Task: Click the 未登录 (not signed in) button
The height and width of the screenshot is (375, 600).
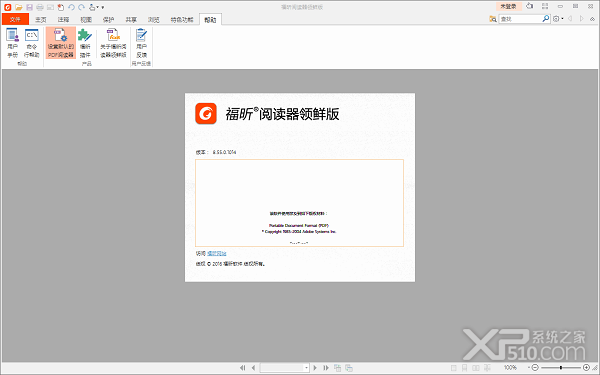Action: point(509,7)
